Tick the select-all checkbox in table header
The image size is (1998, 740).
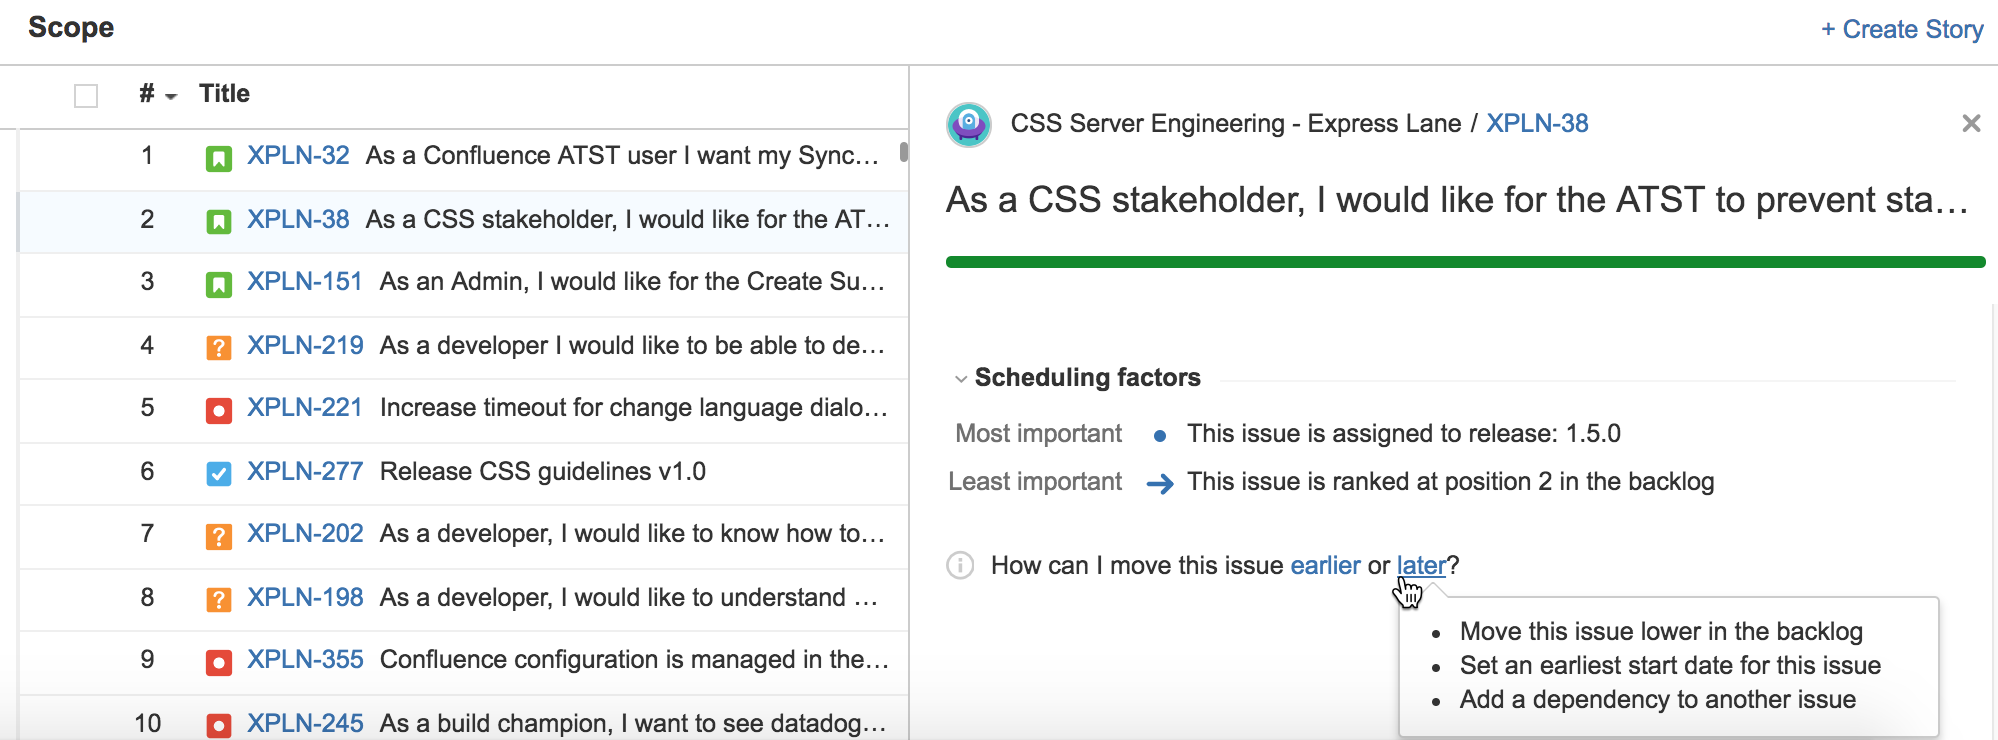point(86,96)
